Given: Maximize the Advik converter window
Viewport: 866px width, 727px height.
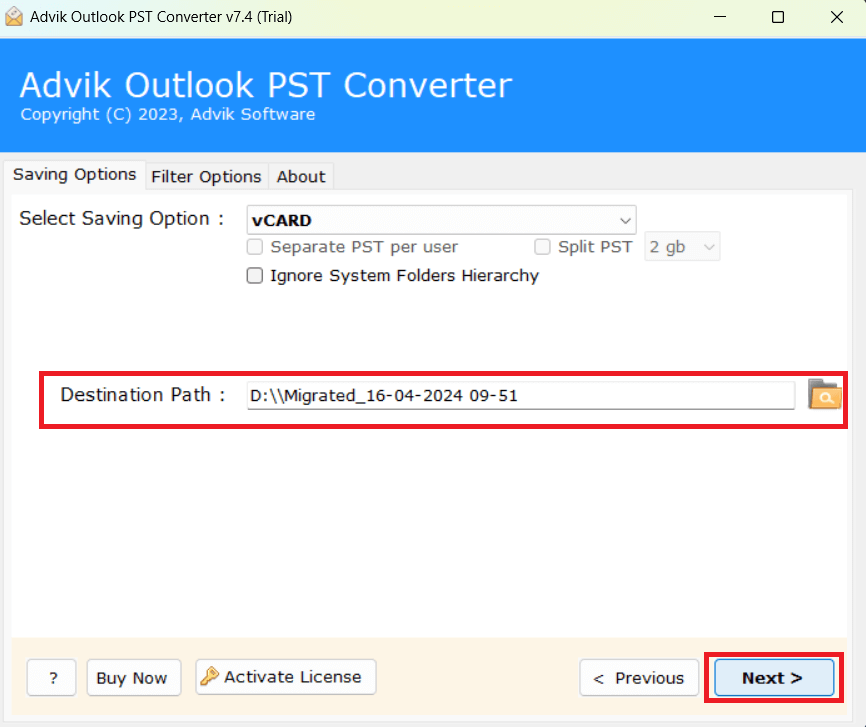Looking at the screenshot, I should pos(778,17).
